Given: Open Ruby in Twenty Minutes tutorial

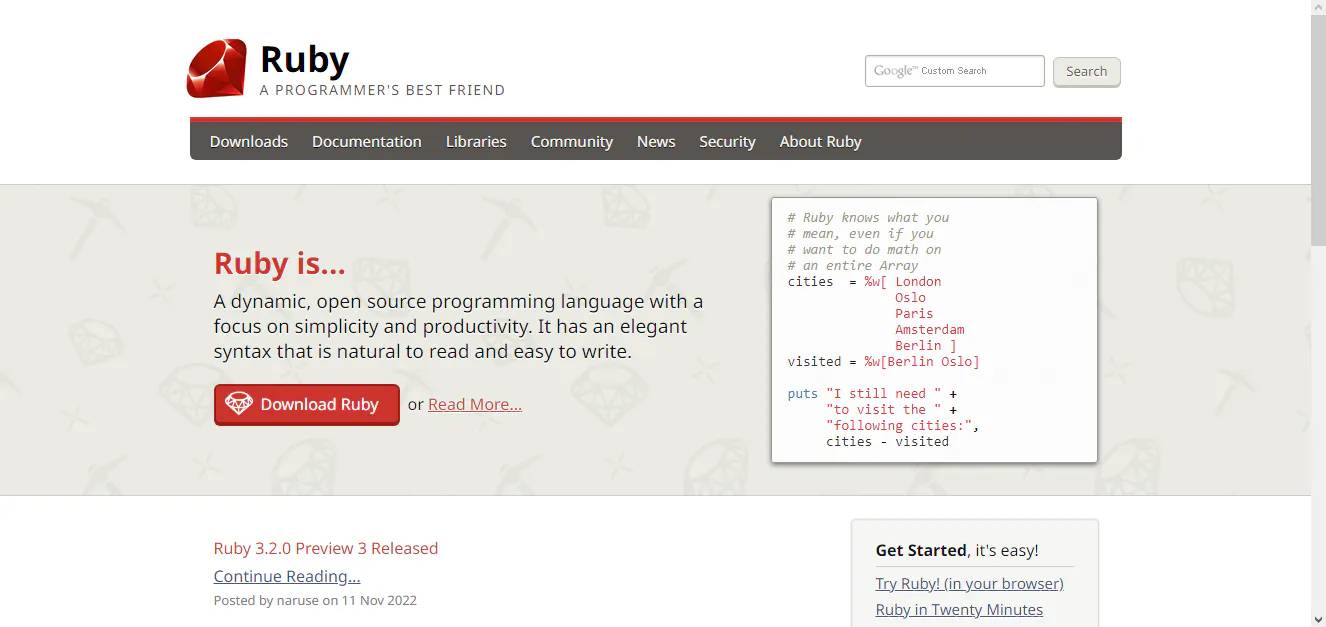Looking at the screenshot, I should pos(959,609).
